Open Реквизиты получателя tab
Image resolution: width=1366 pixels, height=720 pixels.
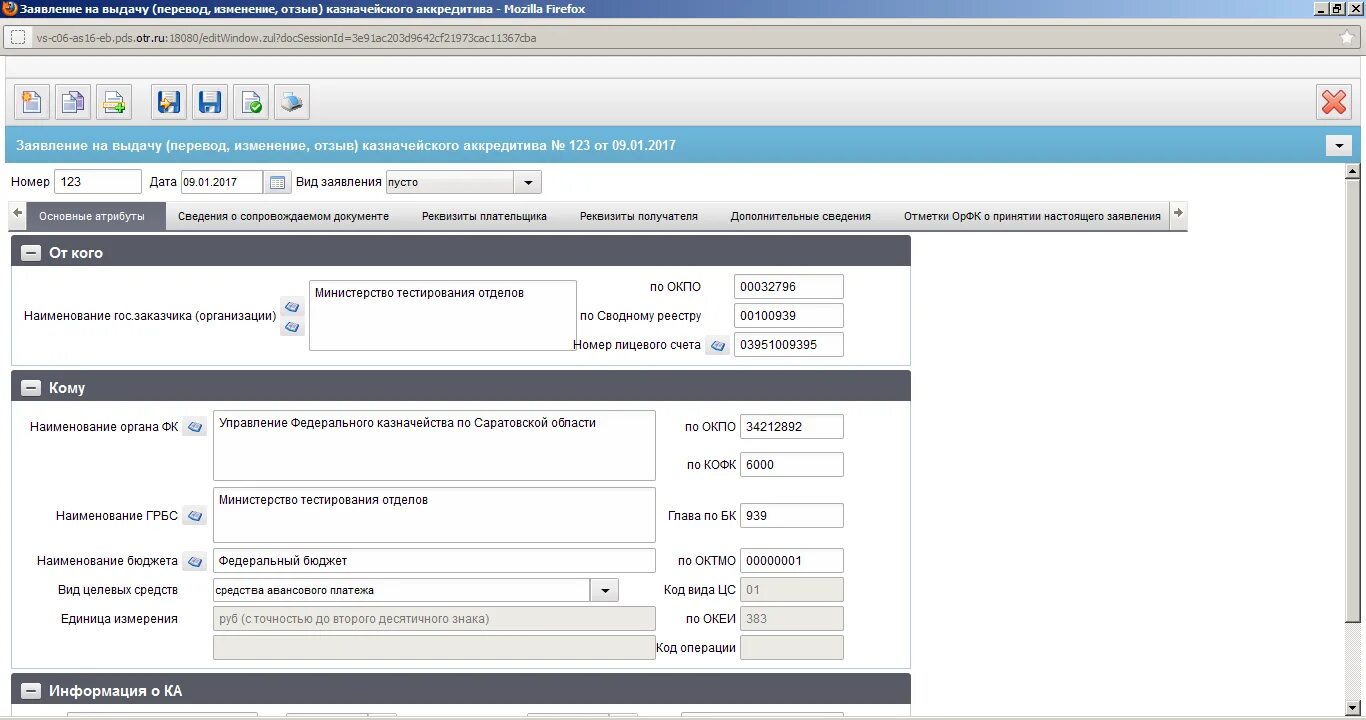tap(639, 216)
